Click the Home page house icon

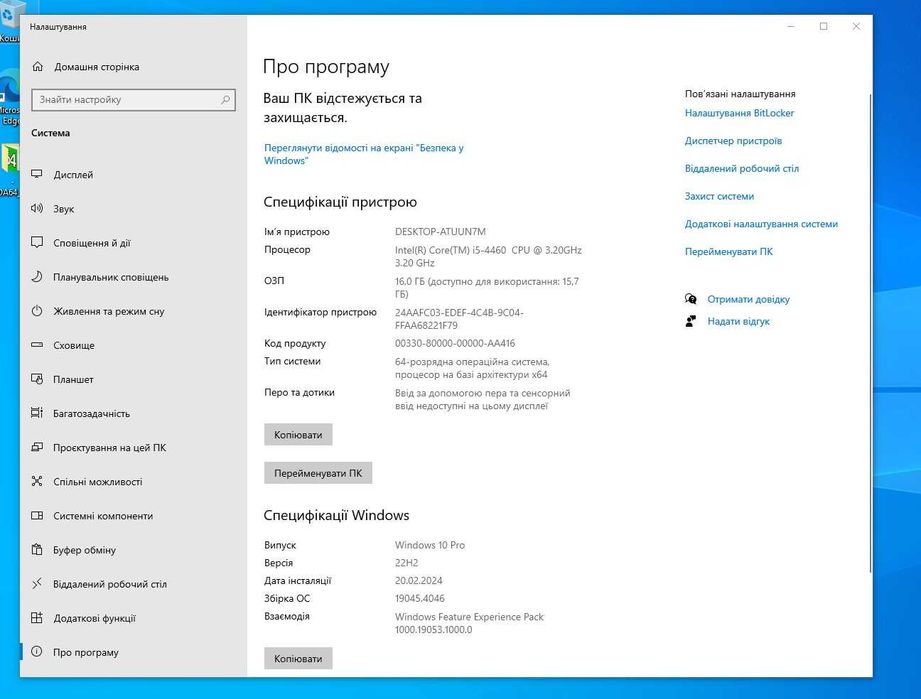click(x=38, y=66)
